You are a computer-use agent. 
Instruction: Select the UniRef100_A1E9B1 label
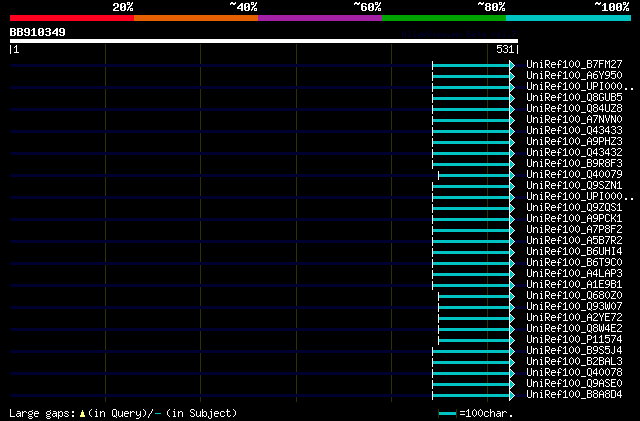click(x=574, y=285)
